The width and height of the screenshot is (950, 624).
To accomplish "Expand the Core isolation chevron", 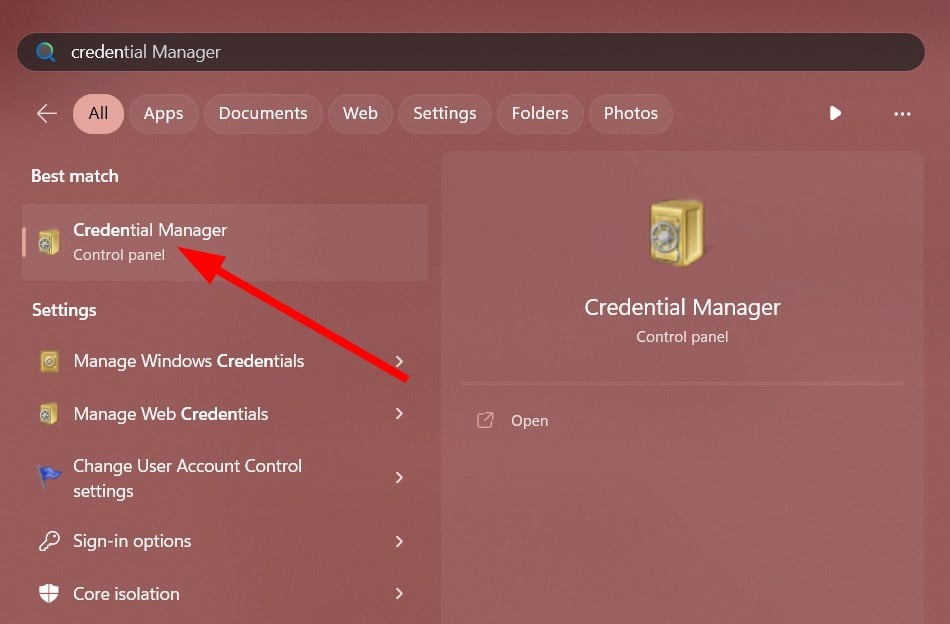I will pos(399,594).
